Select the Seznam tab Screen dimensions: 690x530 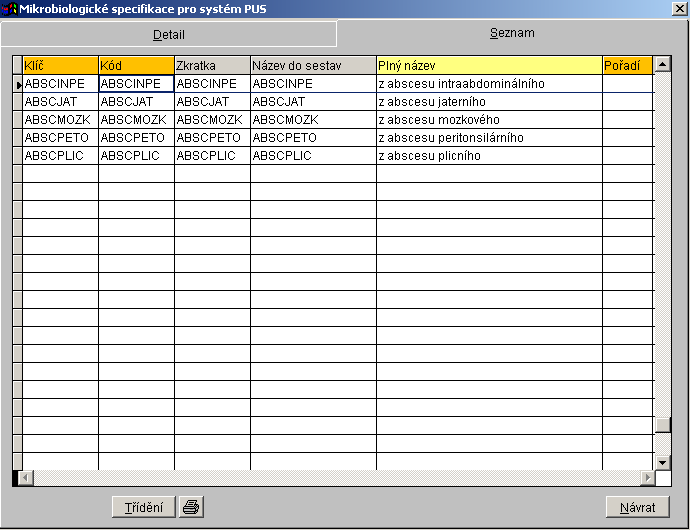click(512, 33)
